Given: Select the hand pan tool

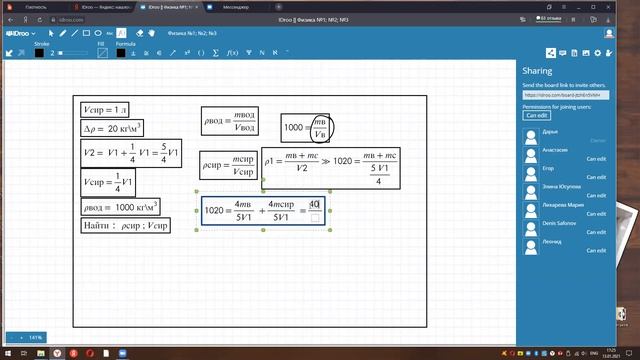Looking at the screenshot, I should [151, 33].
